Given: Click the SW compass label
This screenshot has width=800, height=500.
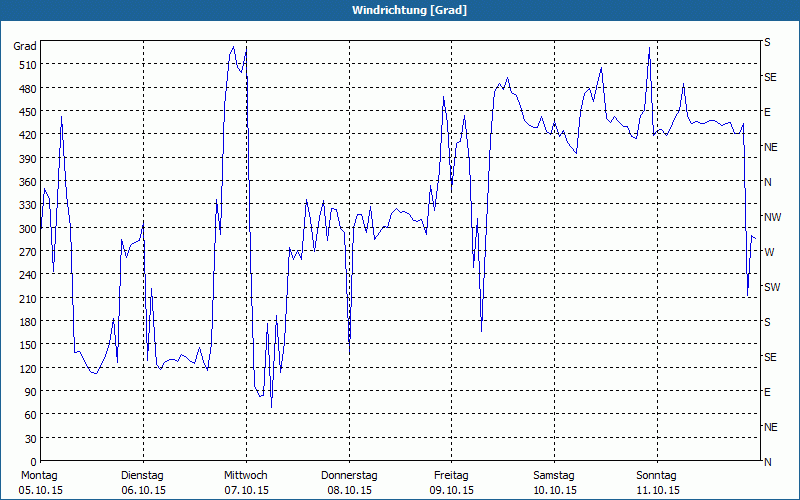Looking at the screenshot, I should click(x=772, y=287).
